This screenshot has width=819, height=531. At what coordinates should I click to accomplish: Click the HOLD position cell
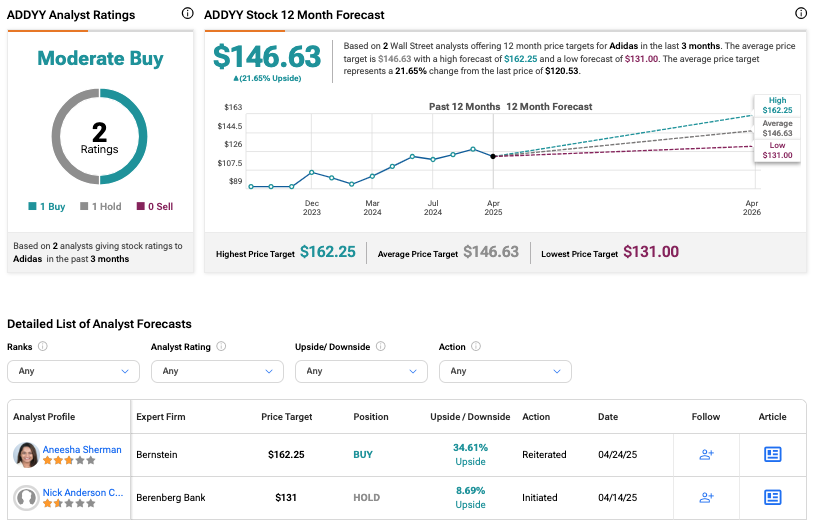[367, 498]
